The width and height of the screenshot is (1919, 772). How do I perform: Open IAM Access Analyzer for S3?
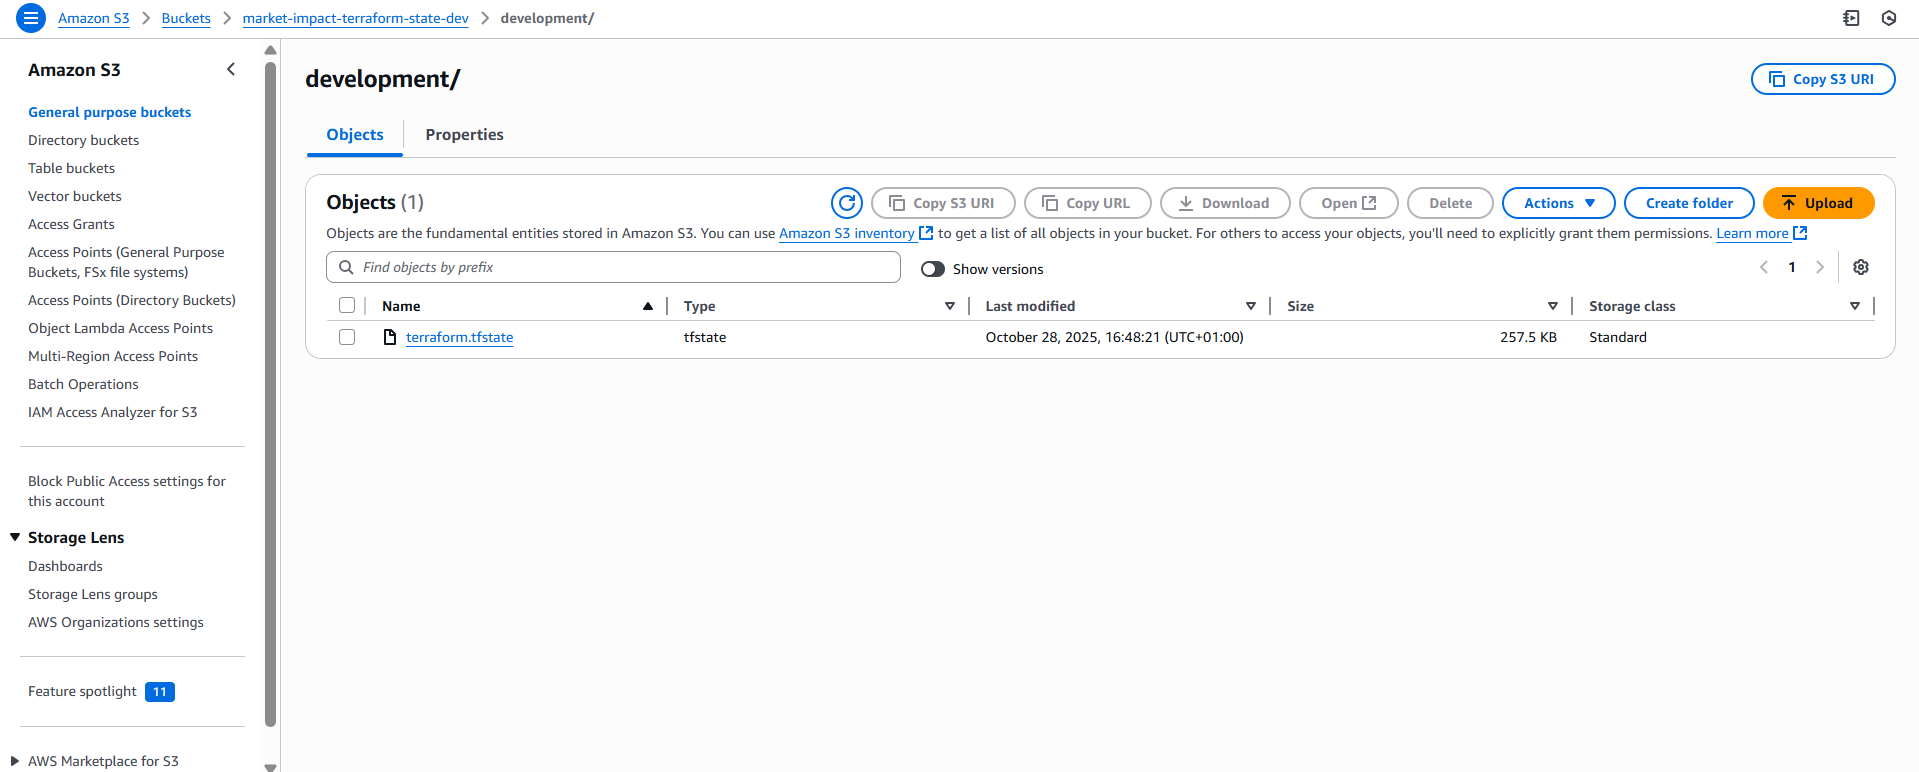(112, 412)
